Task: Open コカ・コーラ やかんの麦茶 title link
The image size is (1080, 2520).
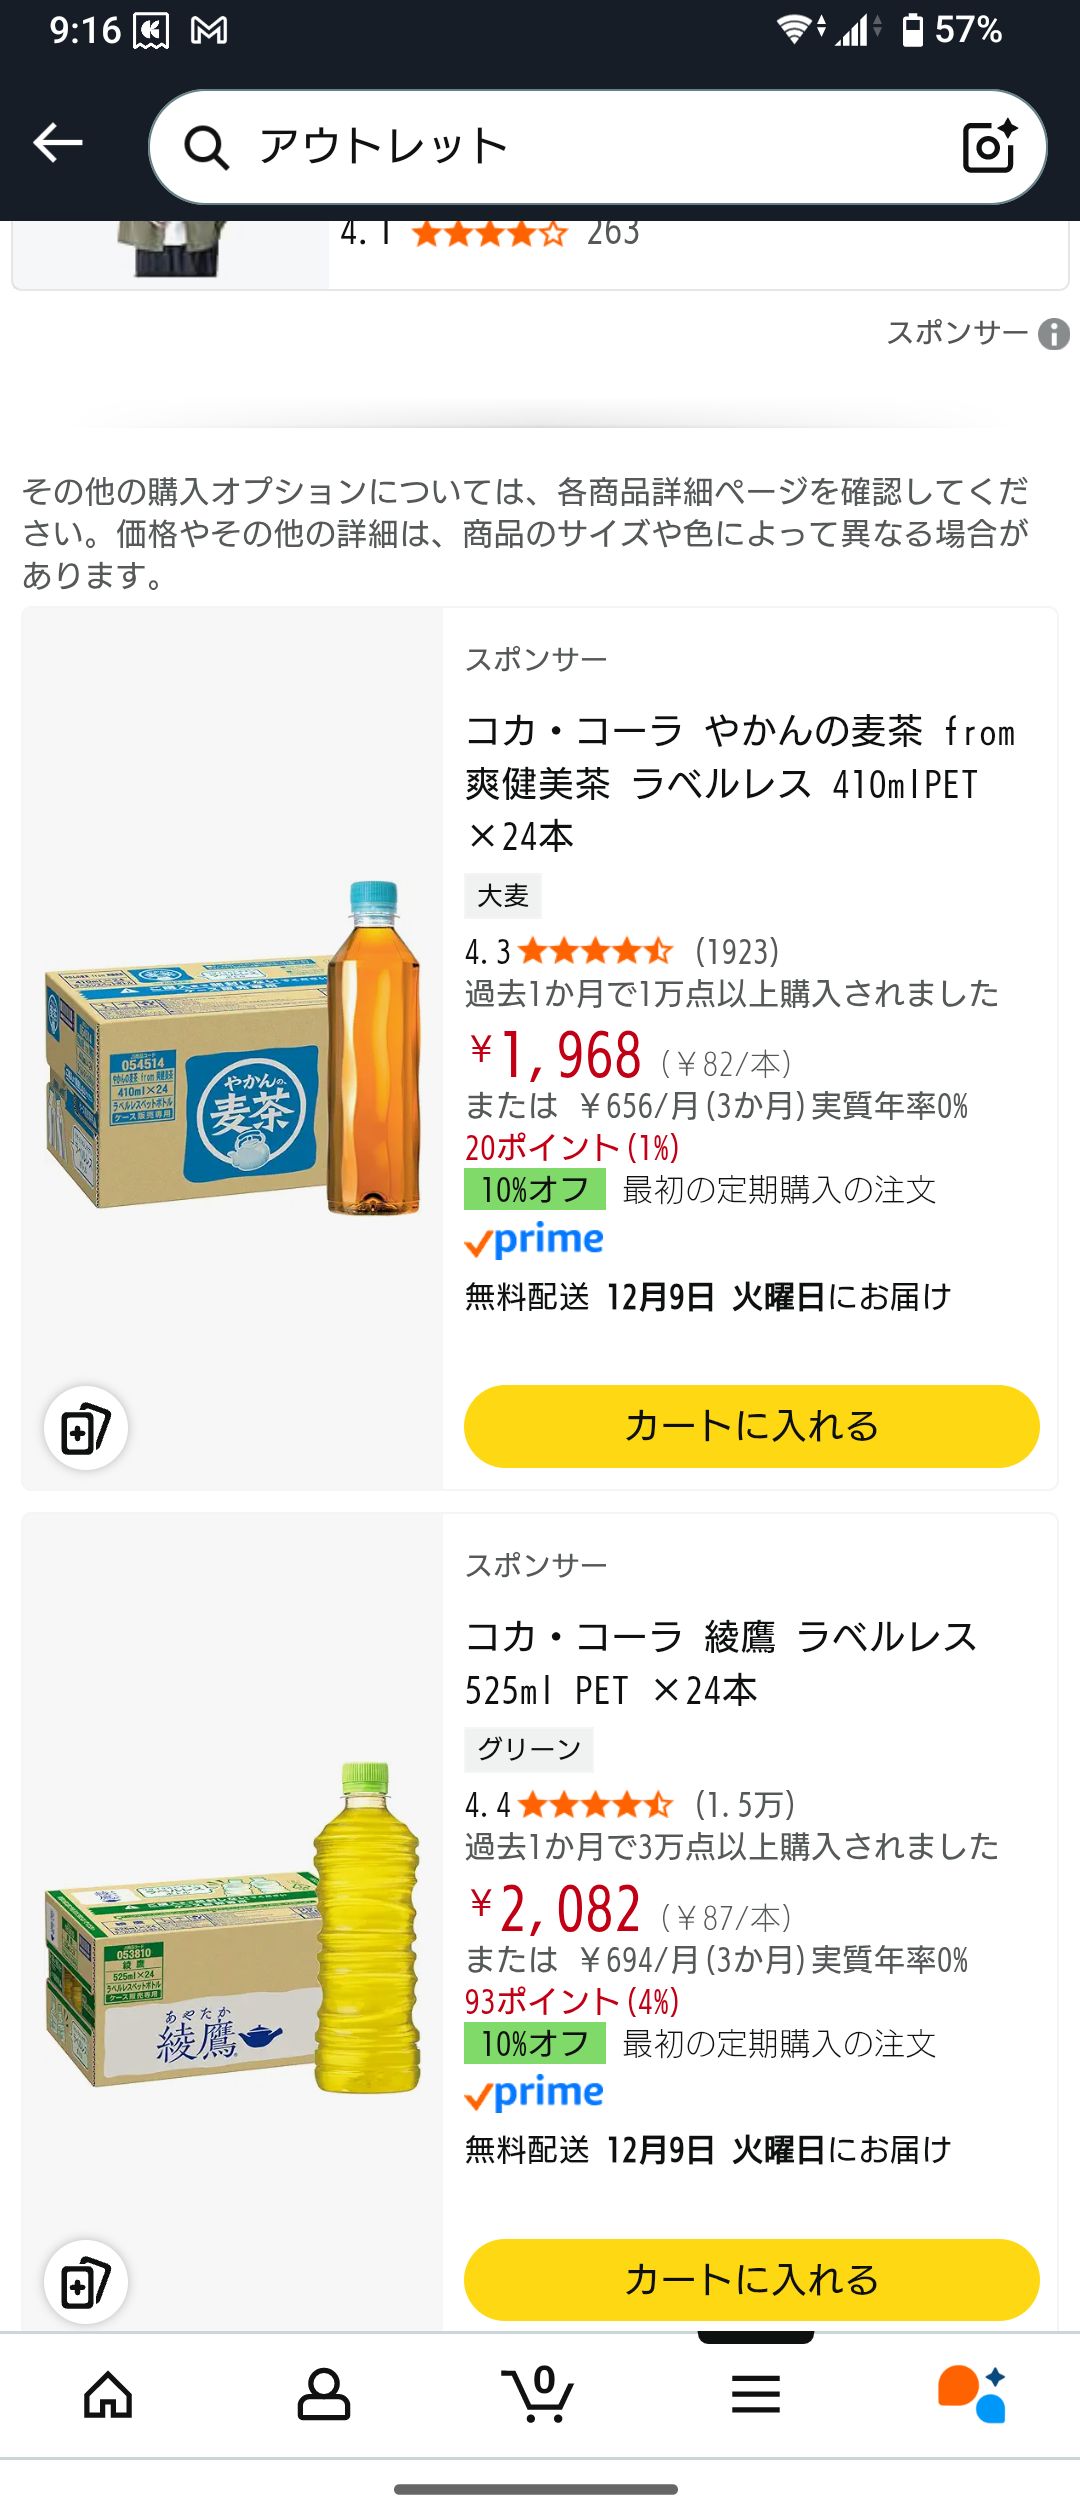Action: [x=740, y=783]
